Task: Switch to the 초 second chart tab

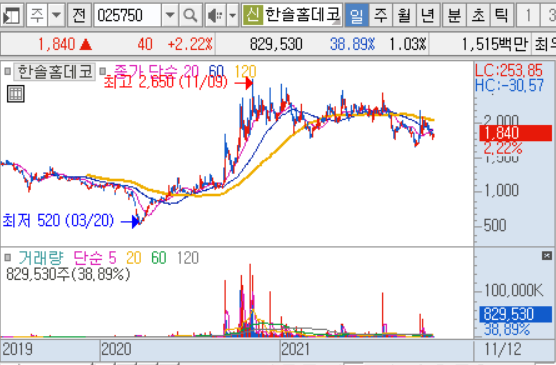Action: click(478, 15)
